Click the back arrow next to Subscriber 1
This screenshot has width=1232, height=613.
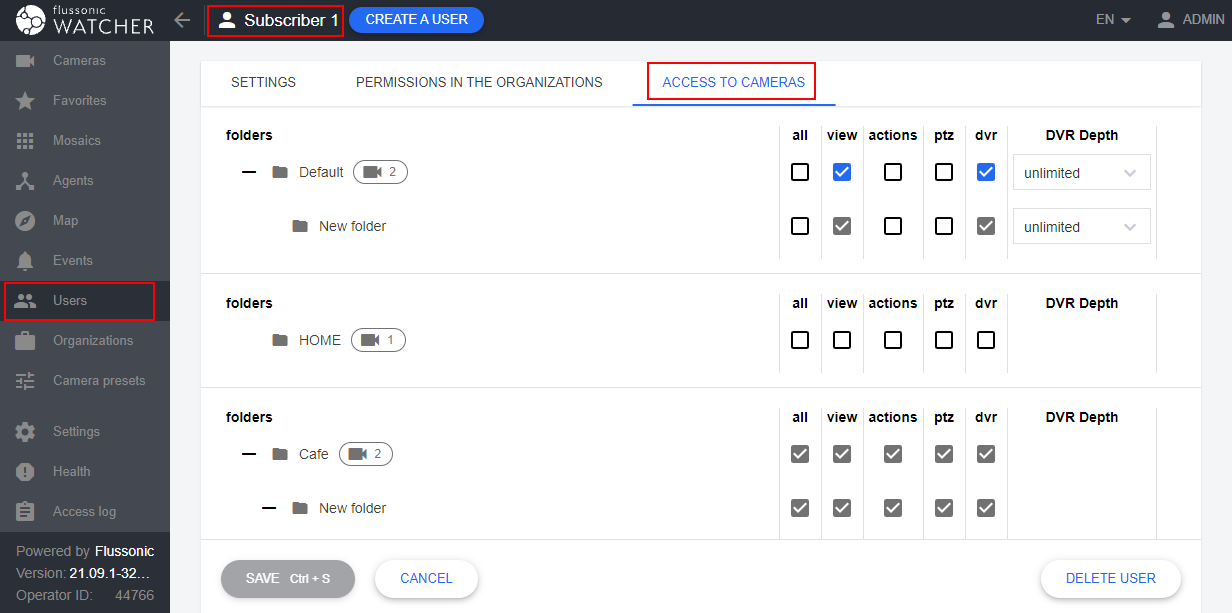(x=182, y=19)
